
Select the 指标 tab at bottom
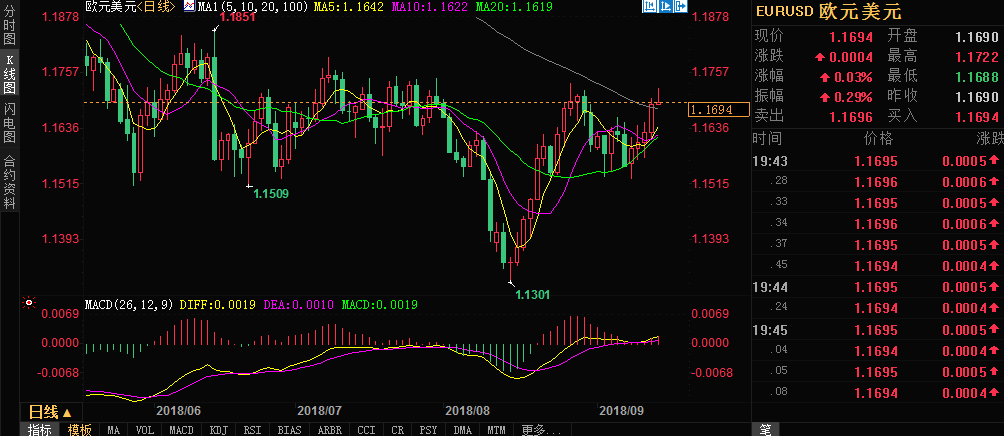point(40,430)
